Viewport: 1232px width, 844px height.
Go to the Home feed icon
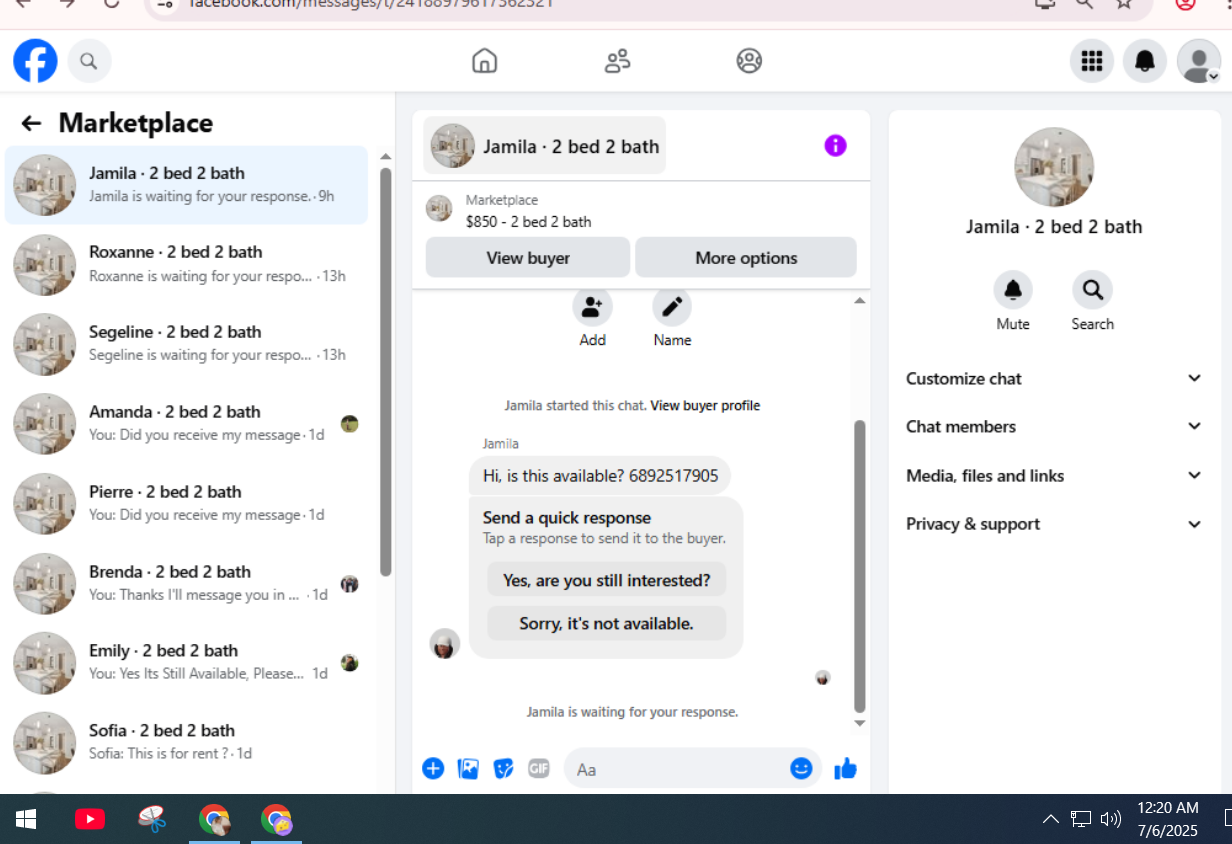click(x=484, y=61)
